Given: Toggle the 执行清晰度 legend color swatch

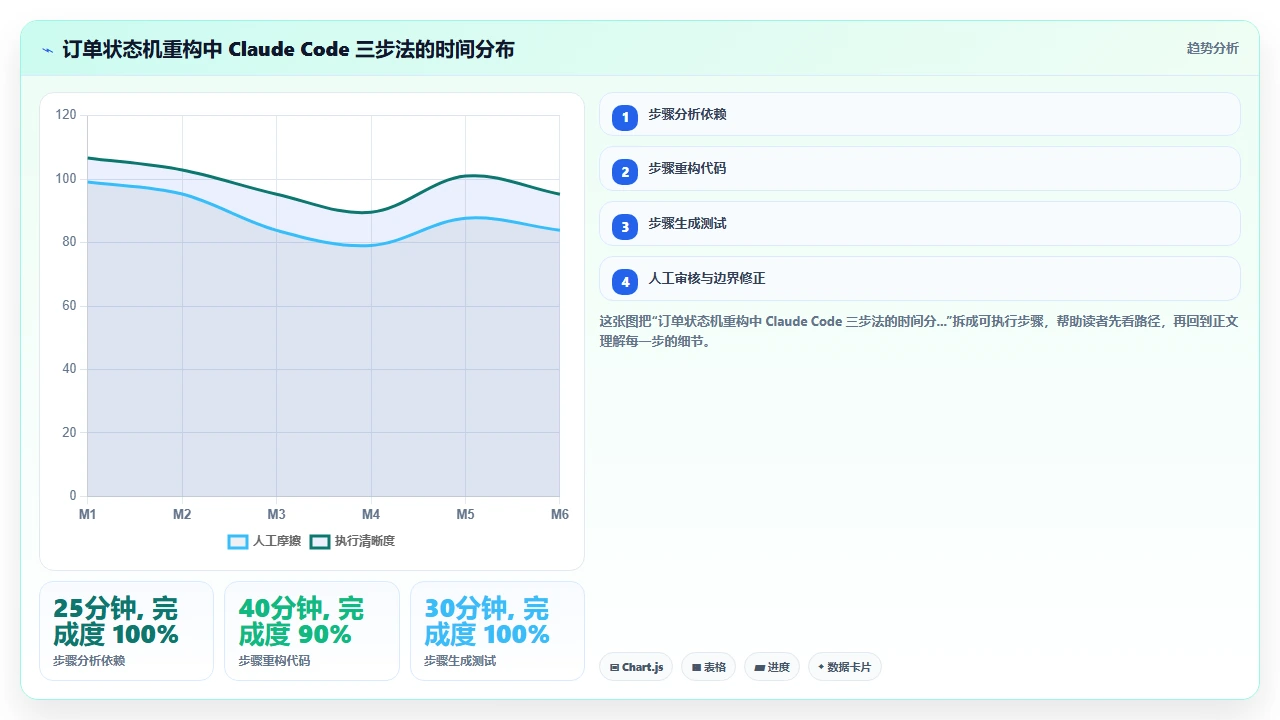Looking at the screenshot, I should pos(320,541).
